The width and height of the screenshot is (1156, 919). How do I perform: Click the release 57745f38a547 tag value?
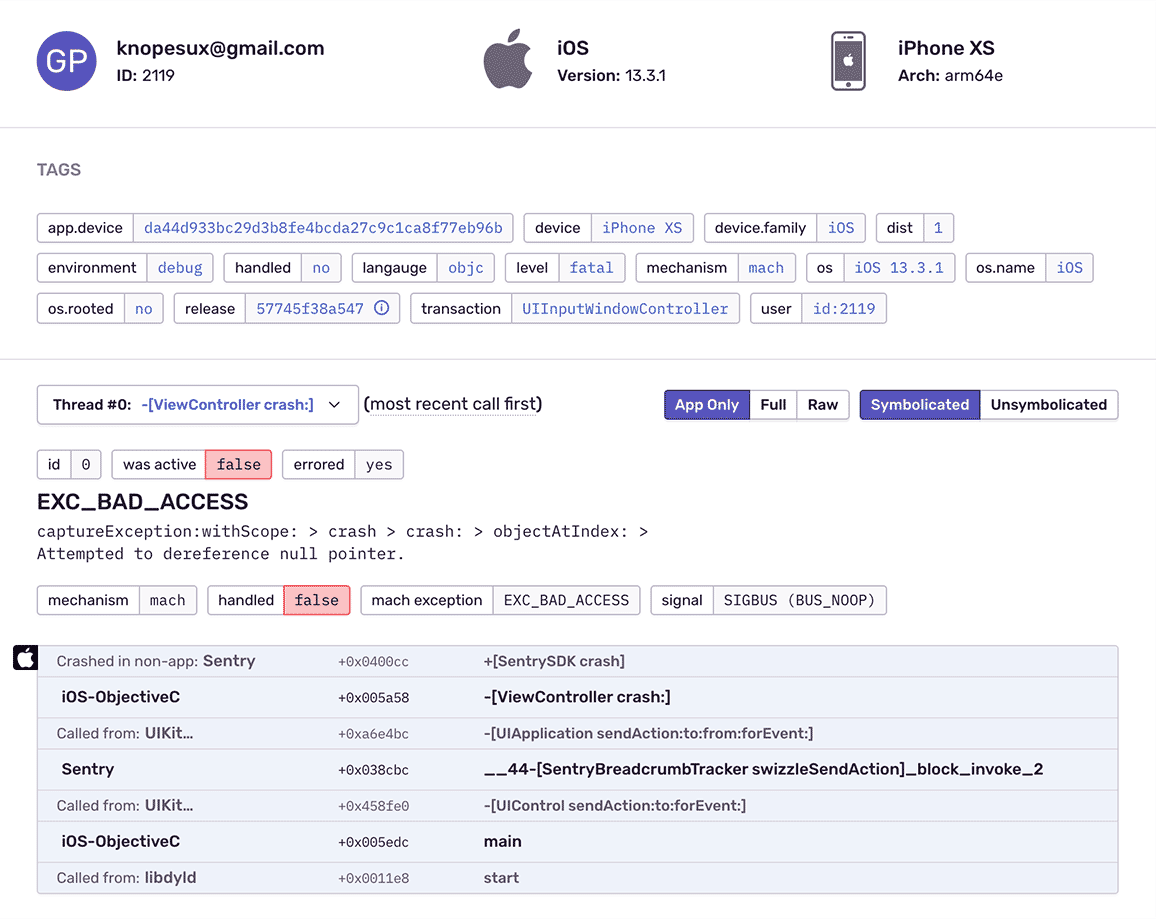point(310,309)
